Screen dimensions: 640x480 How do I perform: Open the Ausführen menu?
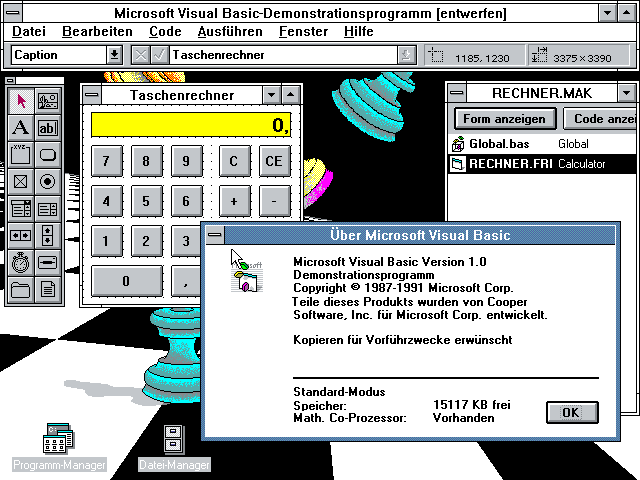230,31
